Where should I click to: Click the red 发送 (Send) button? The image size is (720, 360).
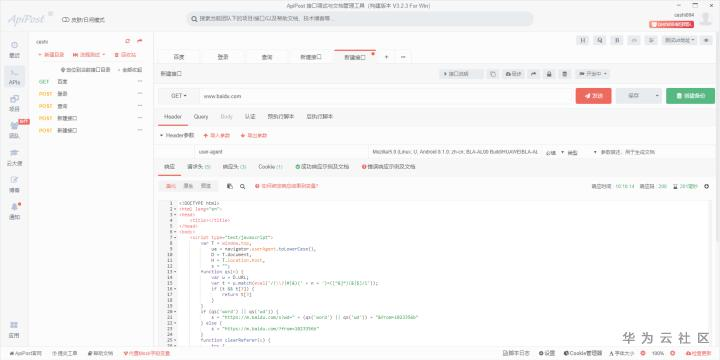[x=593, y=96]
